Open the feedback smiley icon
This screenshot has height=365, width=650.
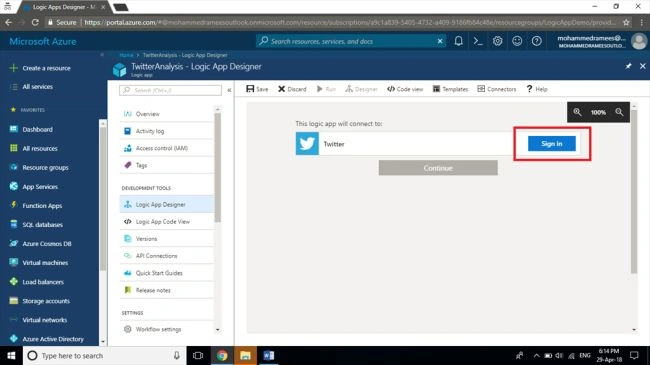[x=517, y=41]
